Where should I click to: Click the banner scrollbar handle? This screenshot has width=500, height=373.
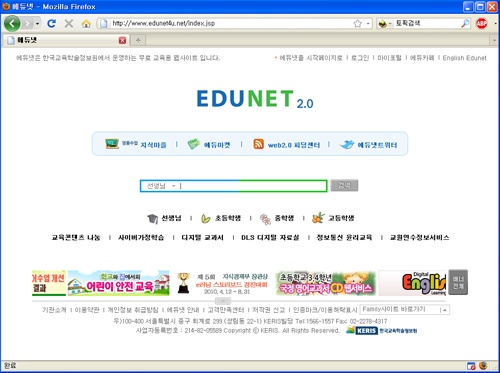pos(223,301)
